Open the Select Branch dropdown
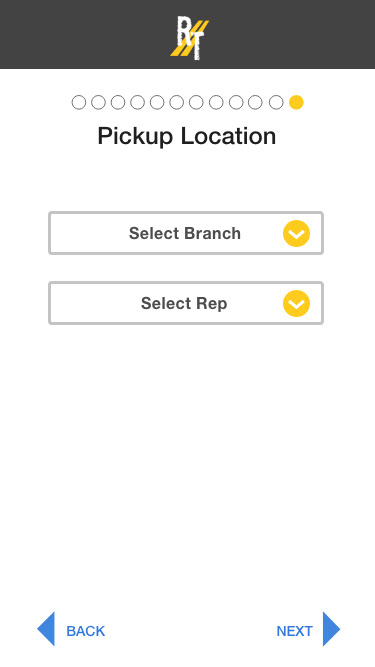 [x=186, y=233]
